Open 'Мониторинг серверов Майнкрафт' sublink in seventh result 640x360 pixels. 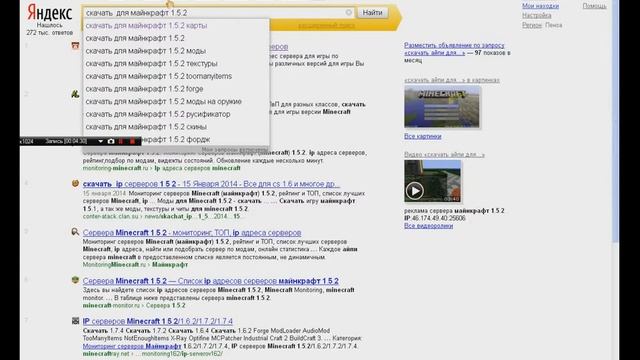[x=132, y=346]
